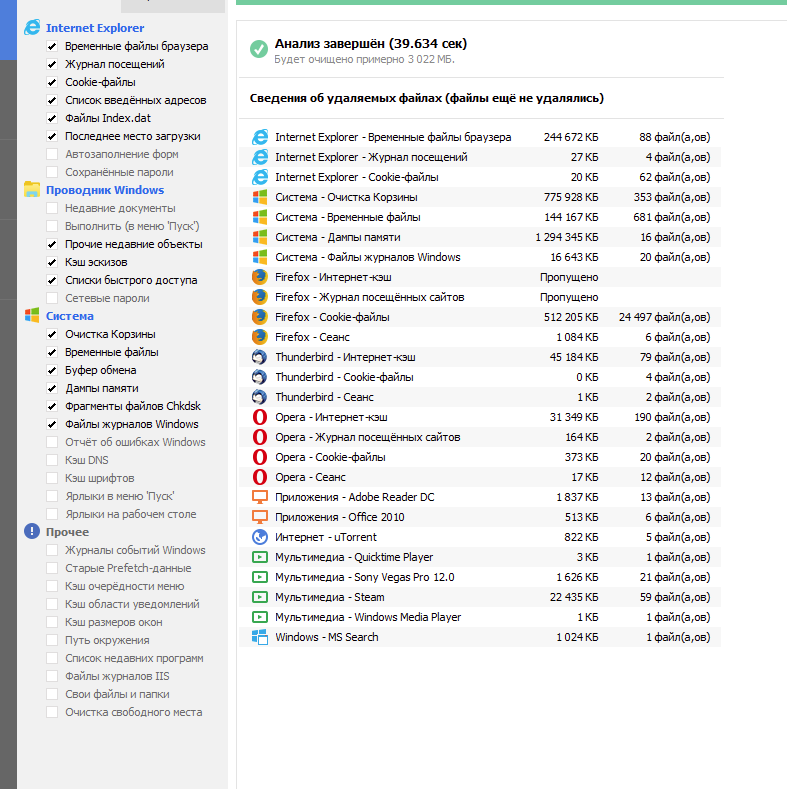Click the Сведения об удаляемых файлах heading
The height and width of the screenshot is (789, 787).
point(427,98)
